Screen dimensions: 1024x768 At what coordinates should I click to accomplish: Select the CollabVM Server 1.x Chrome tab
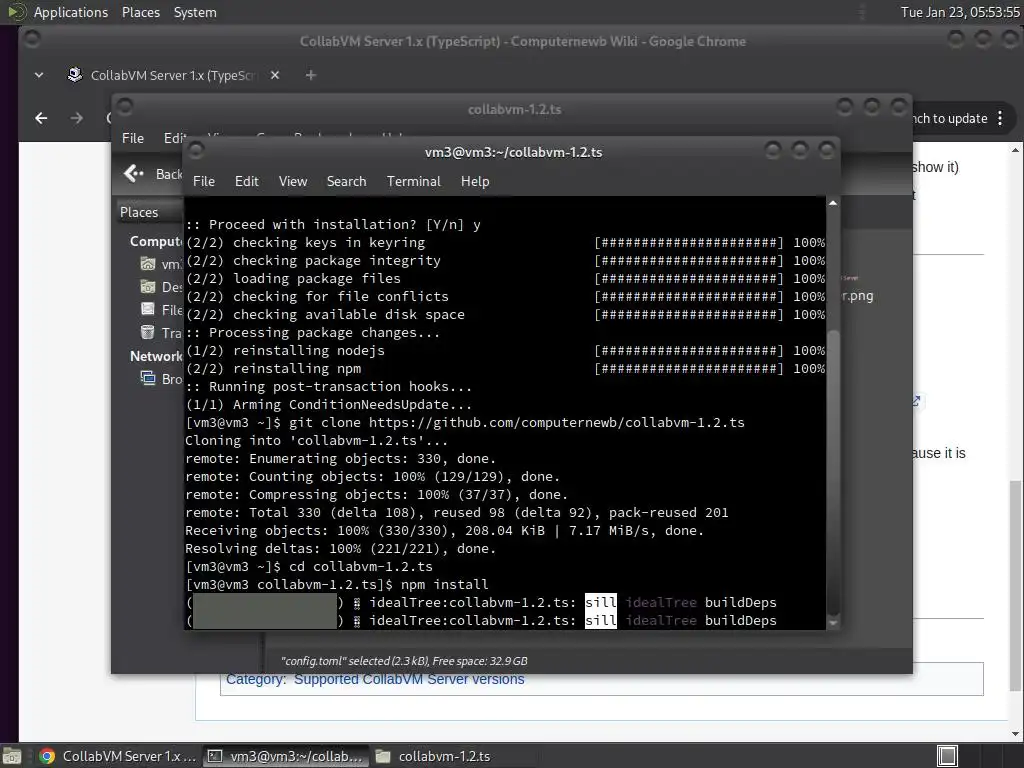173,75
